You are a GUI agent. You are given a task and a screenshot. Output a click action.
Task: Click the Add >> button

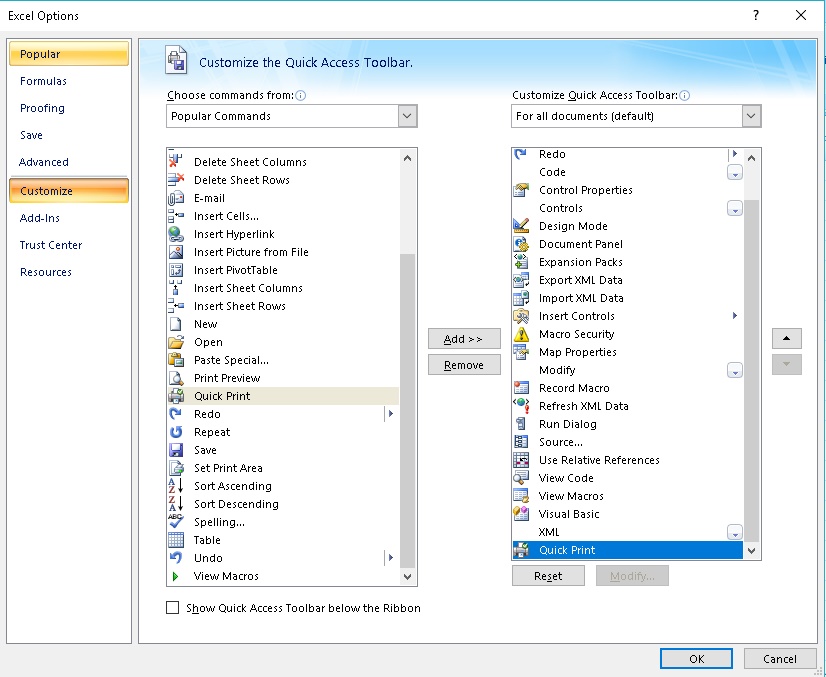click(x=464, y=339)
